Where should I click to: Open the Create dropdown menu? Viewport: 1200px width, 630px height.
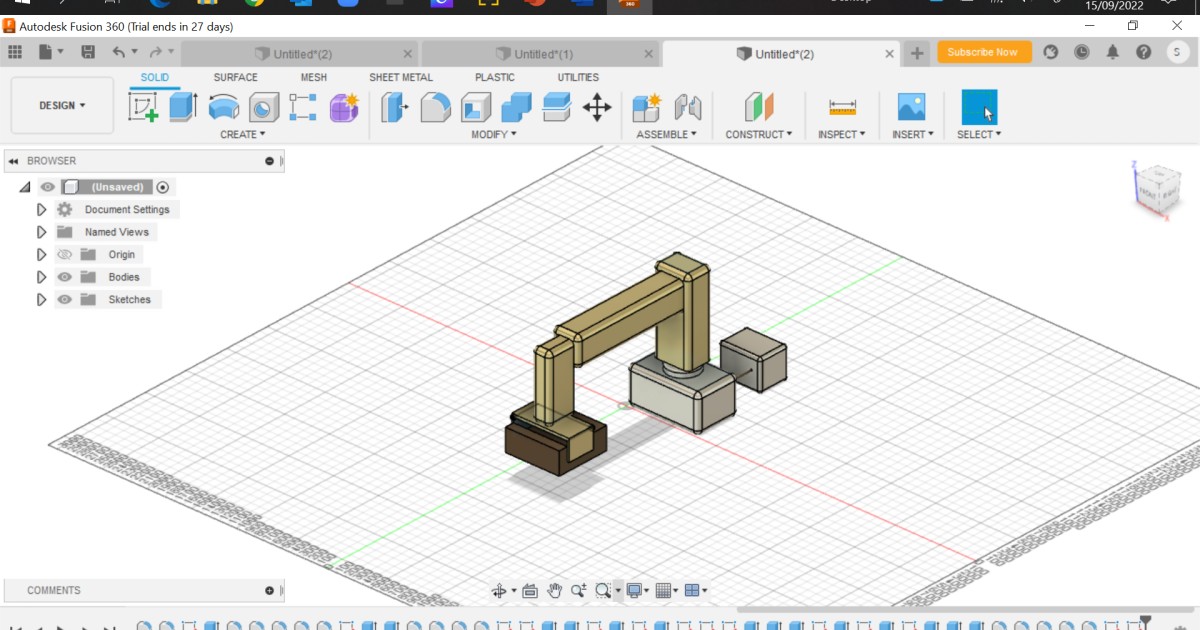[x=242, y=134]
